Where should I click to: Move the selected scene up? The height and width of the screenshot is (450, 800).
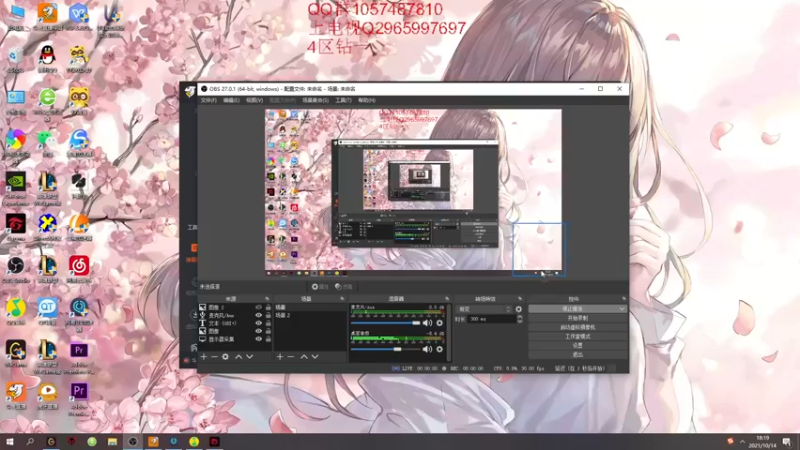pos(304,357)
